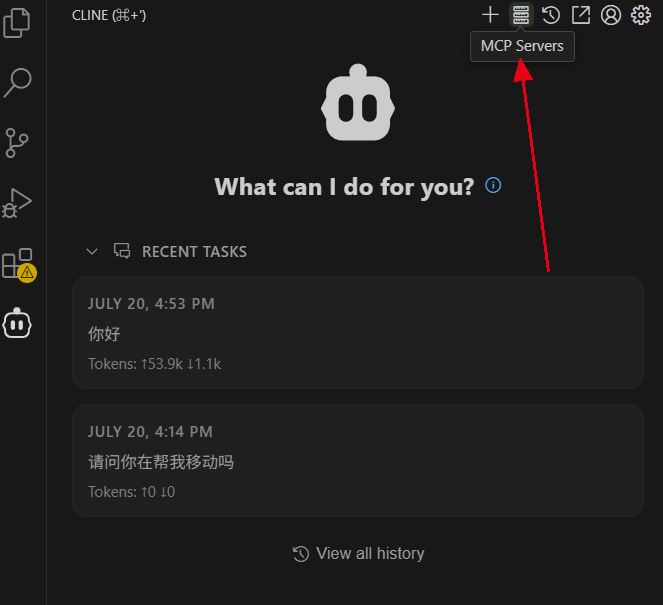Viewport: 663px width, 605px height.
Task: Open the Explorer files icon
Action: [16, 23]
